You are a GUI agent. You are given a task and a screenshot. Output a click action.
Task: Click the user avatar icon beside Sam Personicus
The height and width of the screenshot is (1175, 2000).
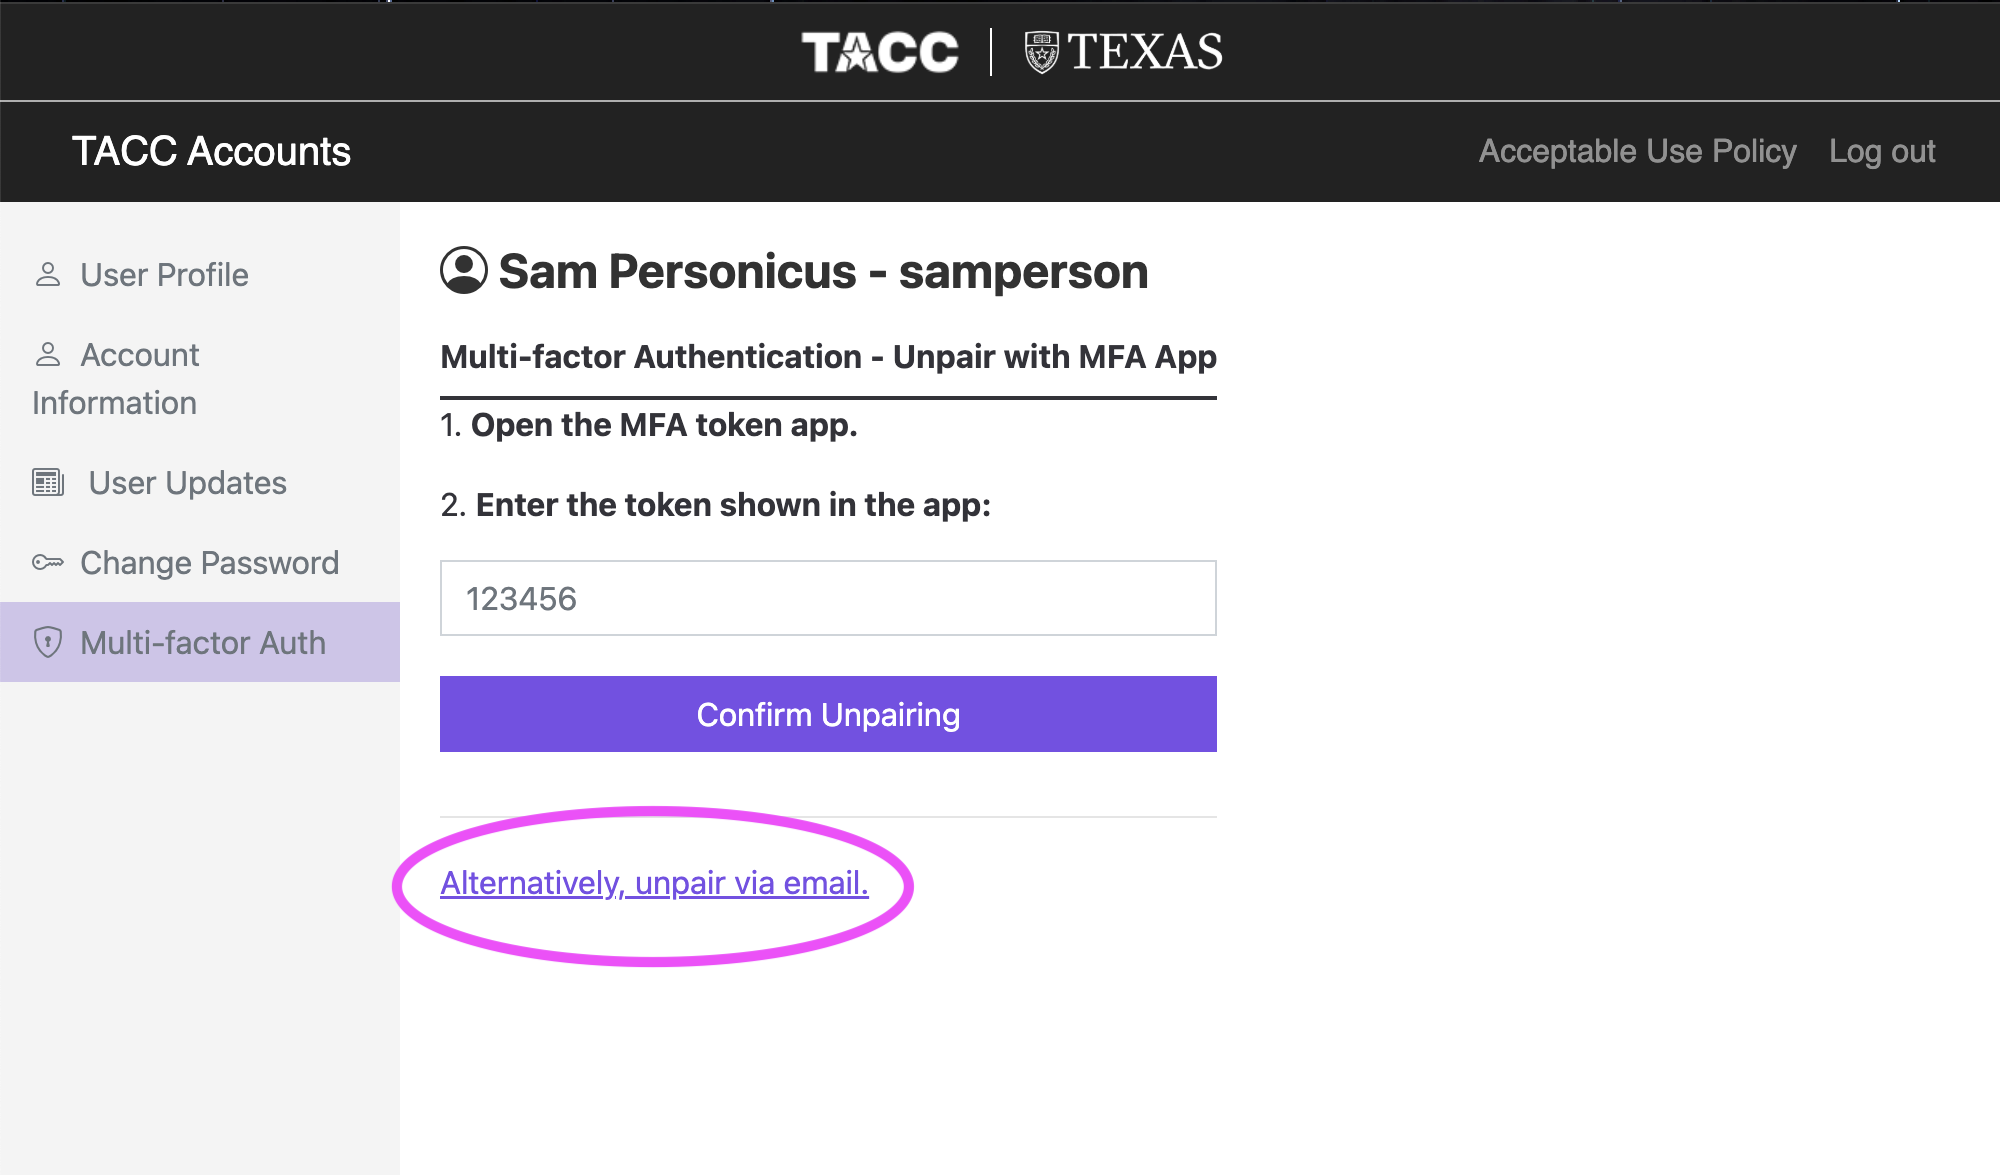click(464, 271)
